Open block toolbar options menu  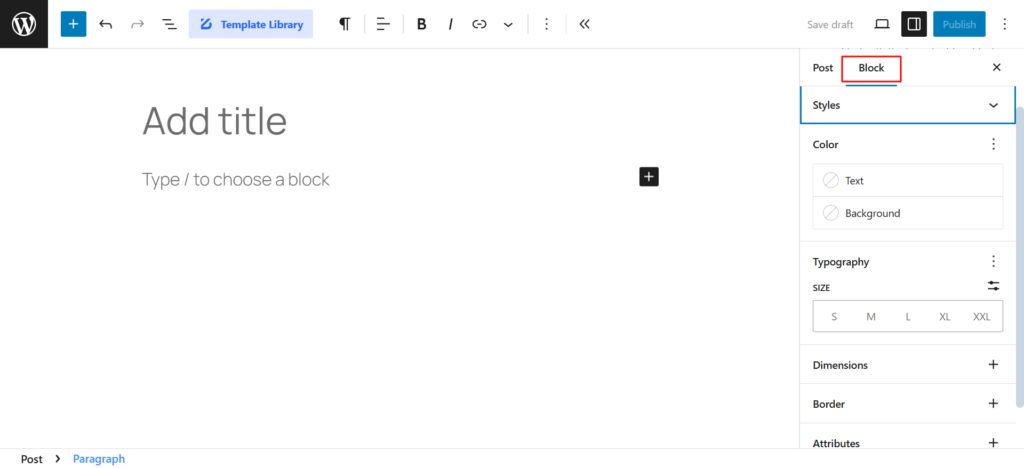[547, 24]
